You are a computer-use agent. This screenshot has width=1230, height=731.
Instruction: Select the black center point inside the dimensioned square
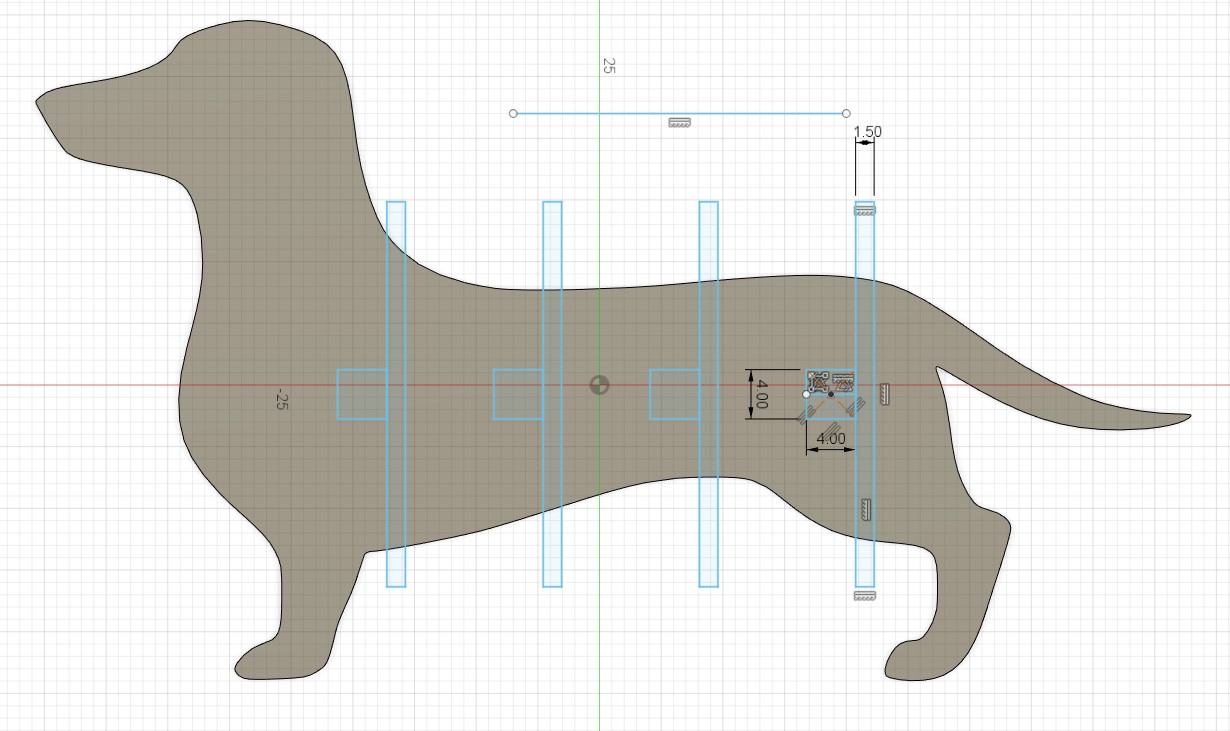tap(831, 394)
